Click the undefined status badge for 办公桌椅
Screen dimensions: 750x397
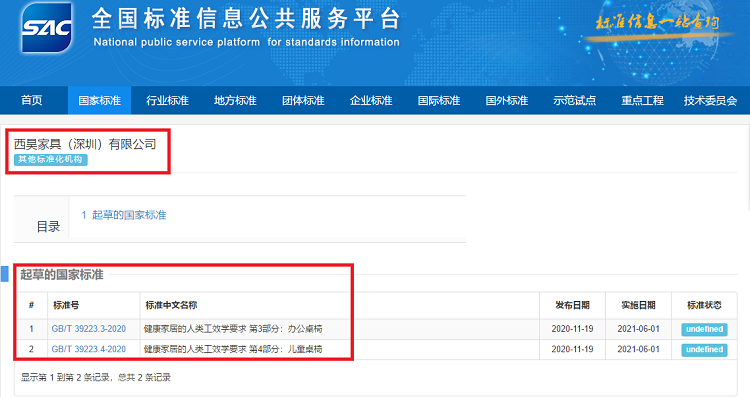point(705,329)
